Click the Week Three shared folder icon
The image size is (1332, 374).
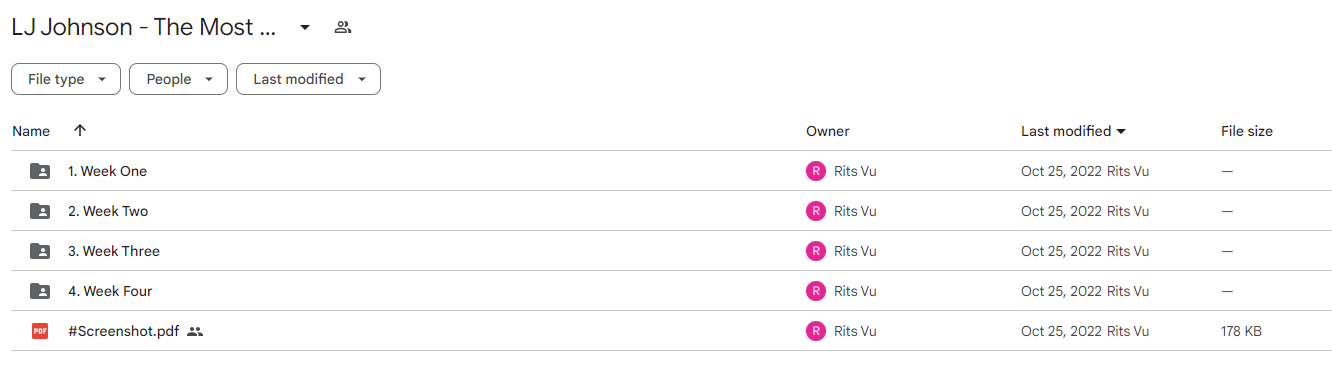click(40, 251)
